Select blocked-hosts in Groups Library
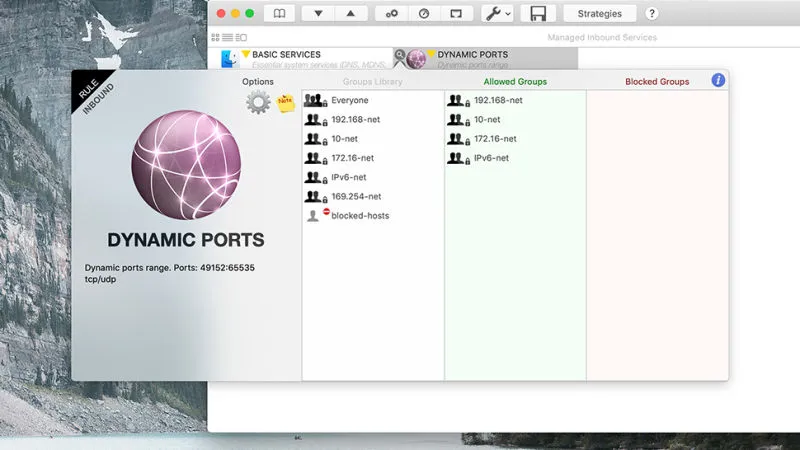Screen dimensions: 800x450 [x=360, y=216]
